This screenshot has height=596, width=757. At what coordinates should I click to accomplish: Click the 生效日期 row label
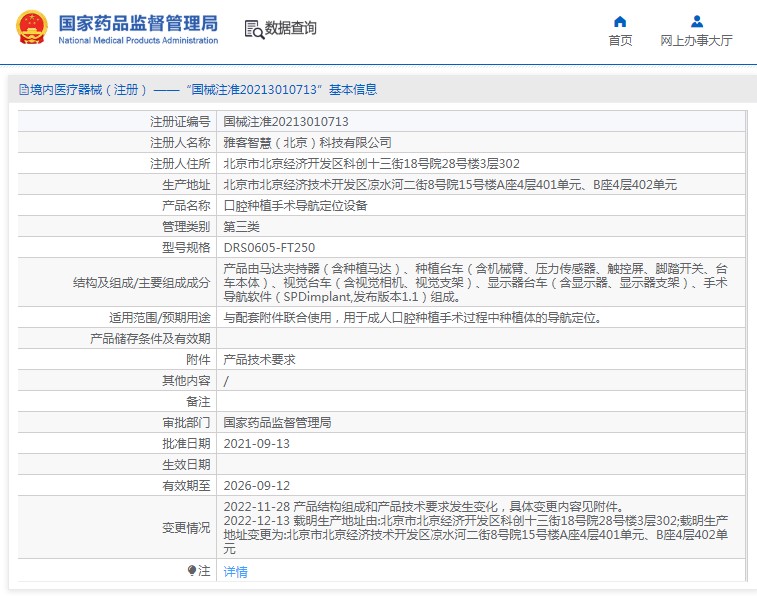(x=186, y=465)
